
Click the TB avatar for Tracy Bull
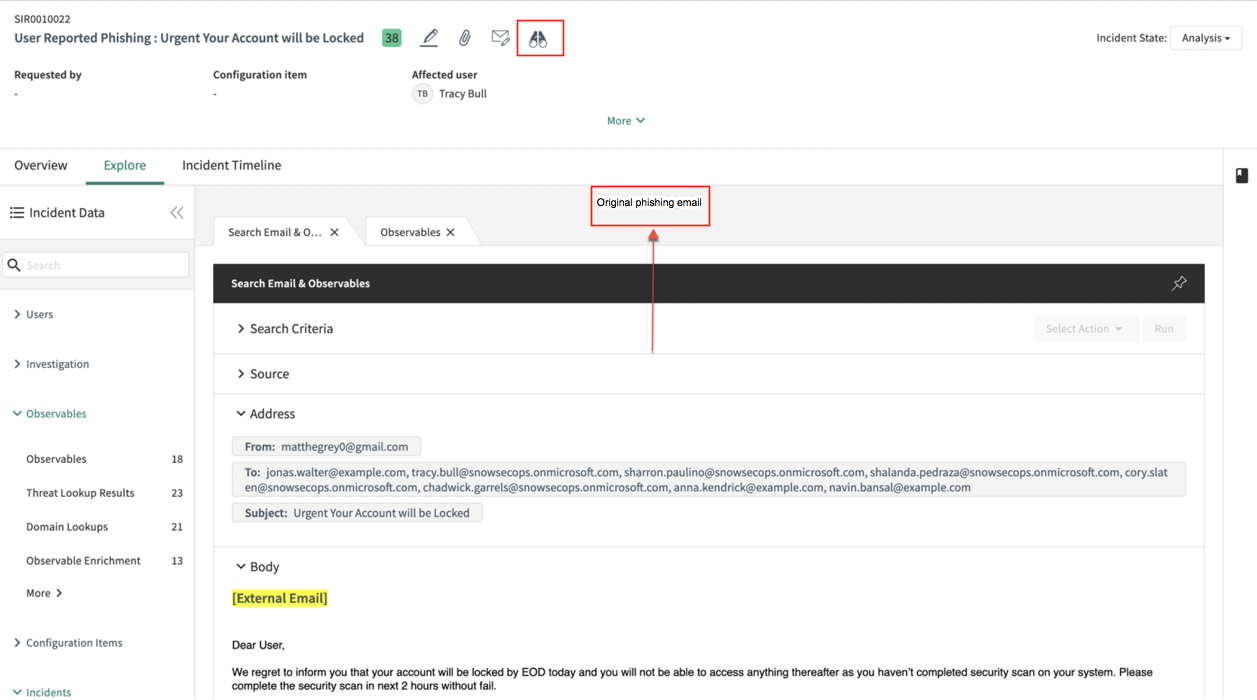(422, 94)
